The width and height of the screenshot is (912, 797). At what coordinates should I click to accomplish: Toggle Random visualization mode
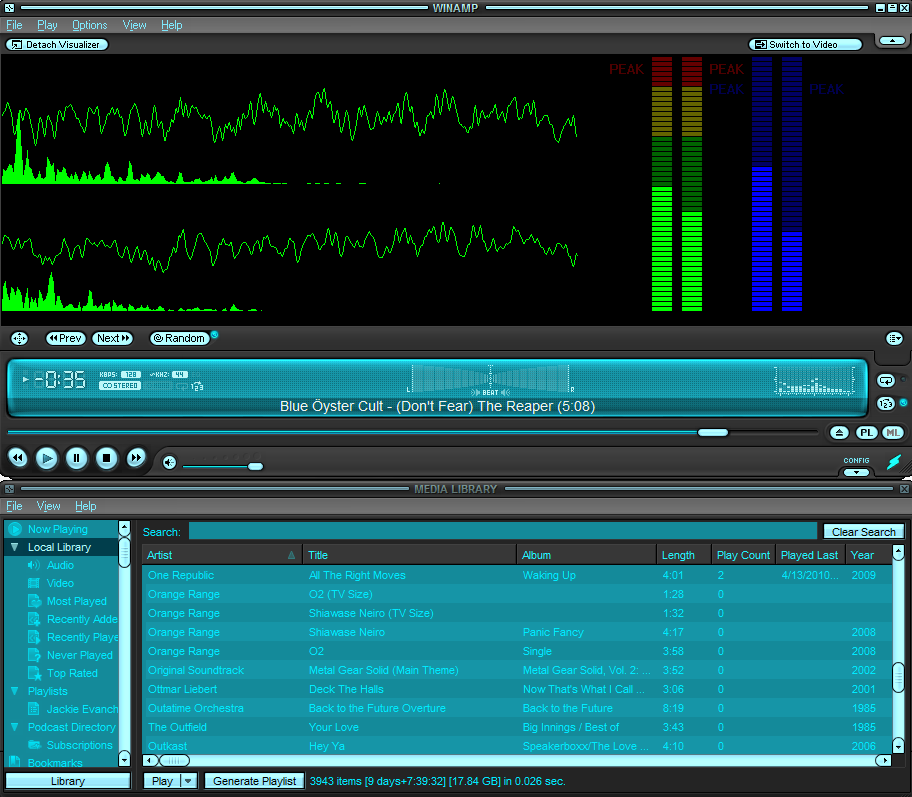tap(180, 339)
